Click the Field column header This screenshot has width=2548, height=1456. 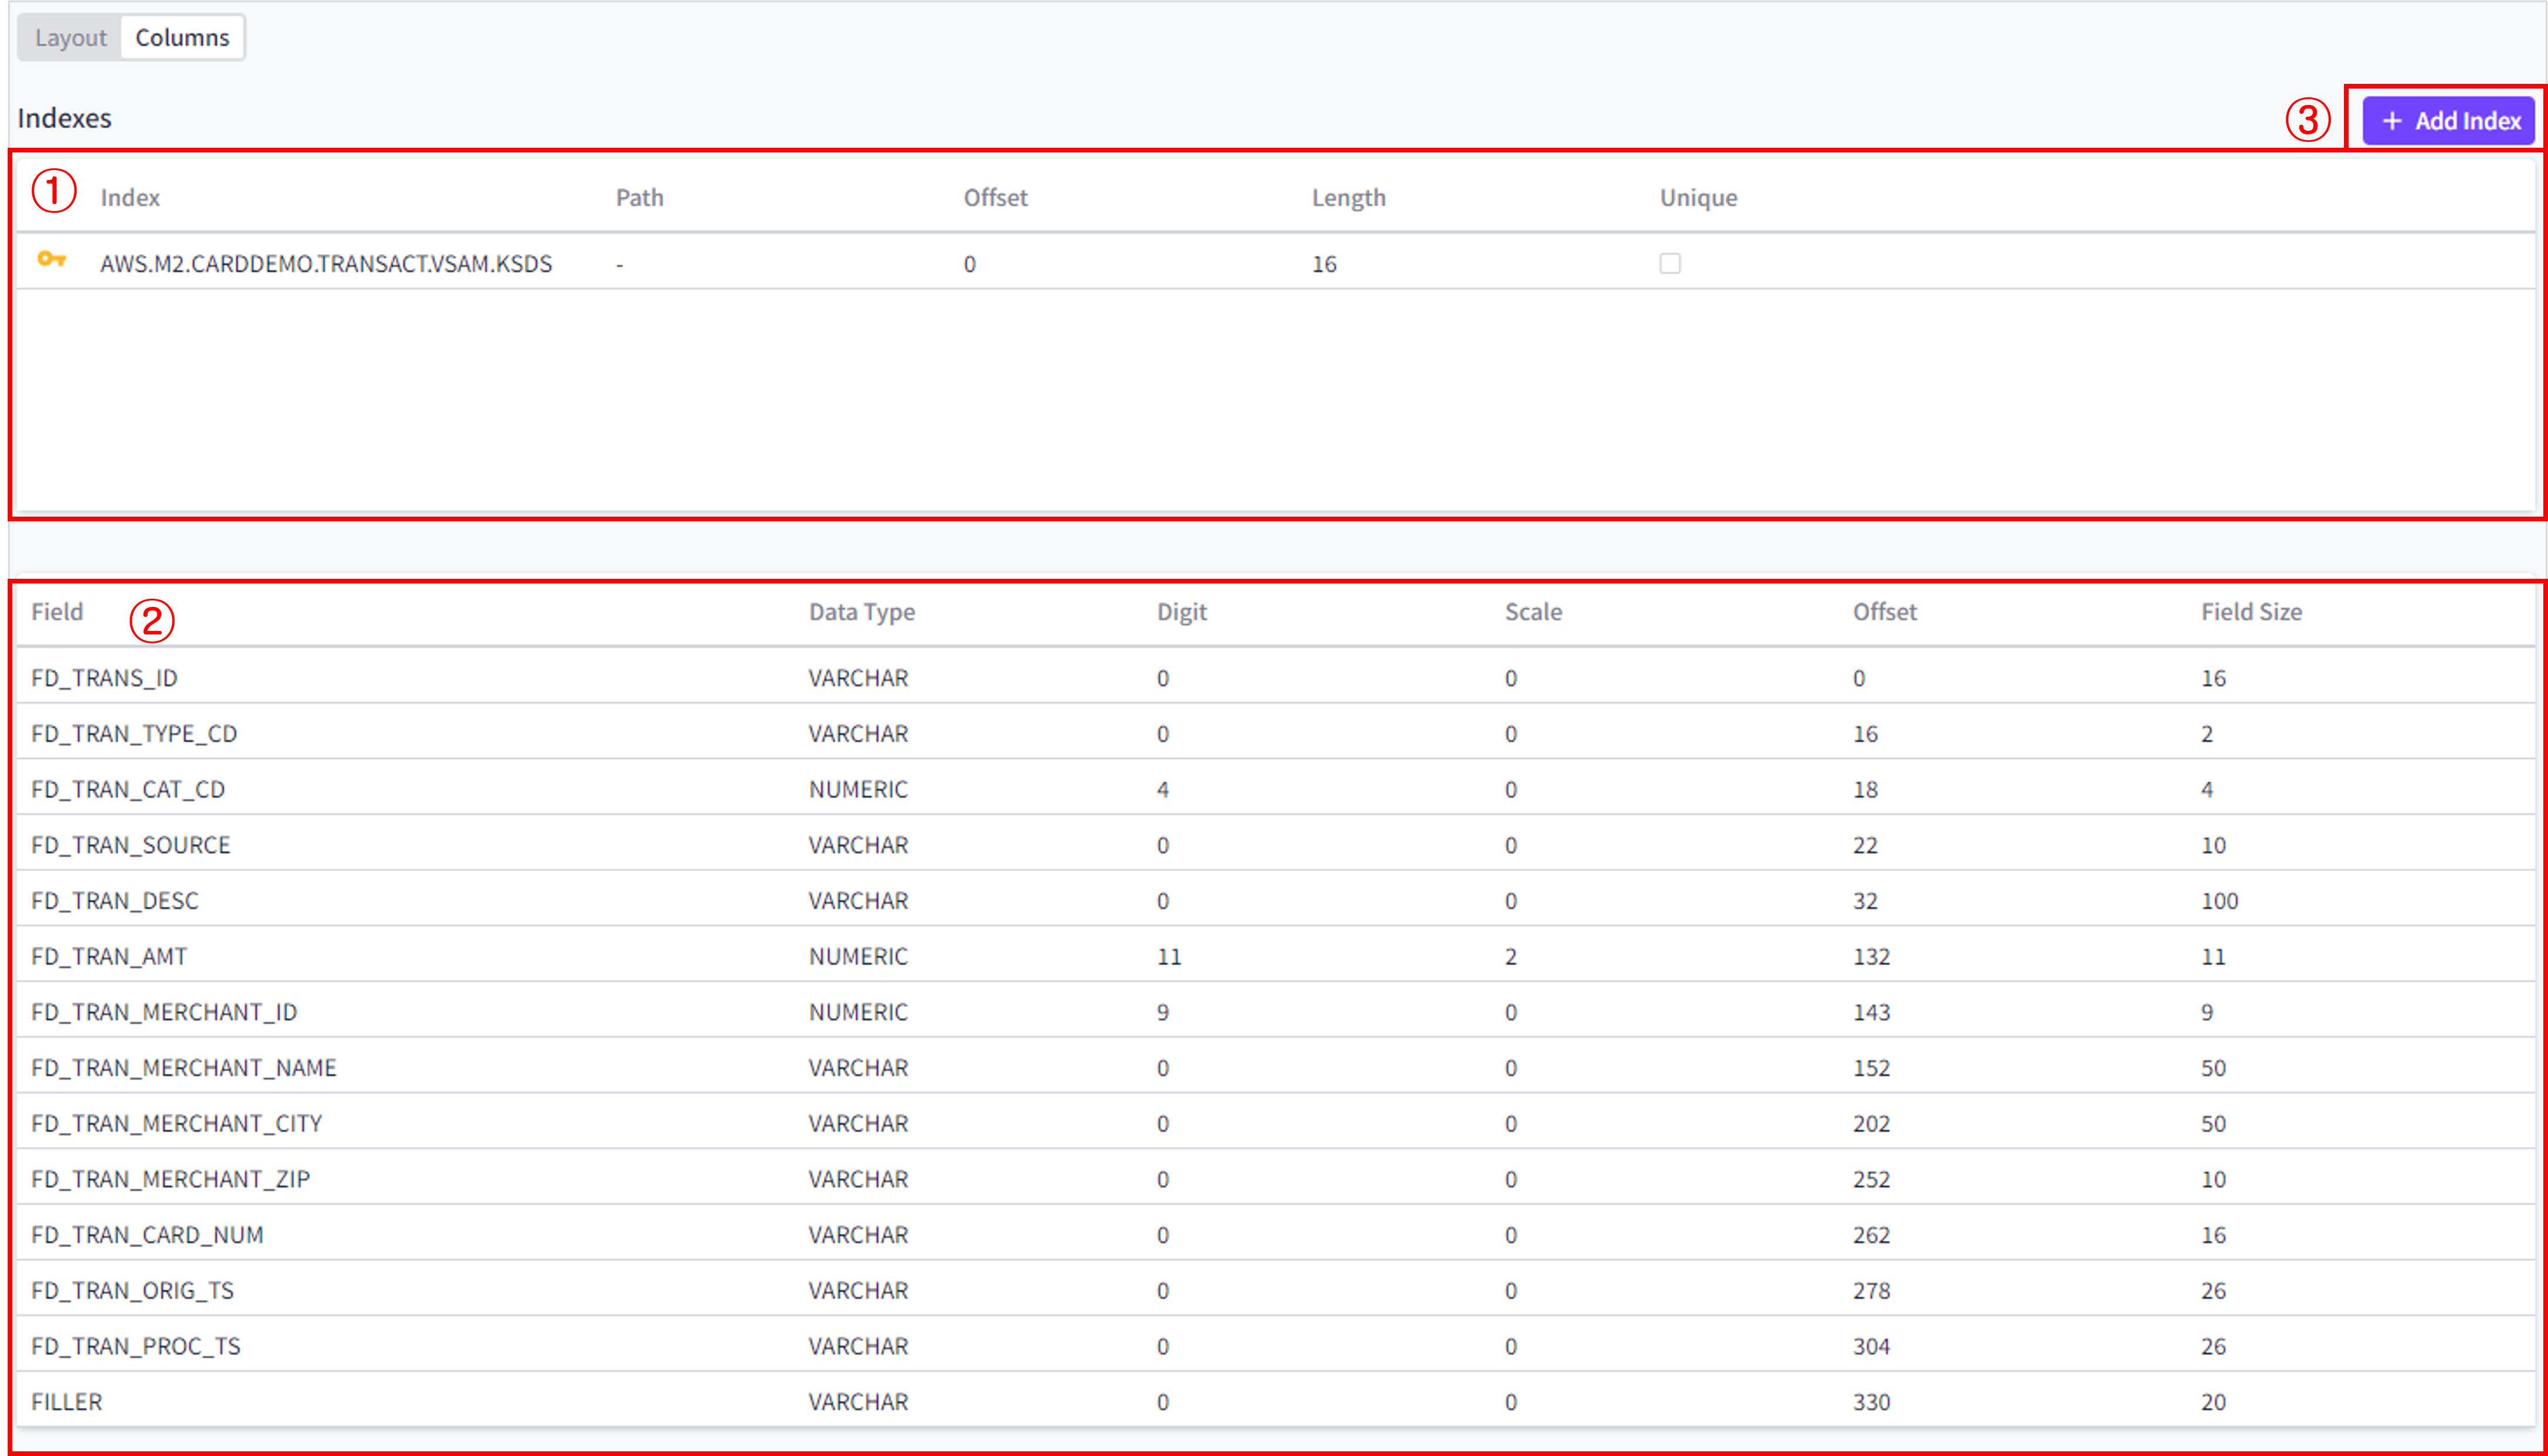click(57, 612)
